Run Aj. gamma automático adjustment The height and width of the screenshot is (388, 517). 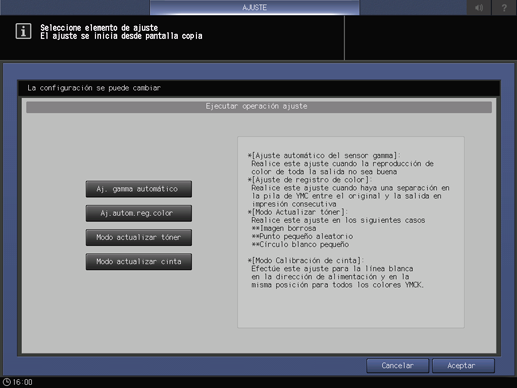pos(139,189)
